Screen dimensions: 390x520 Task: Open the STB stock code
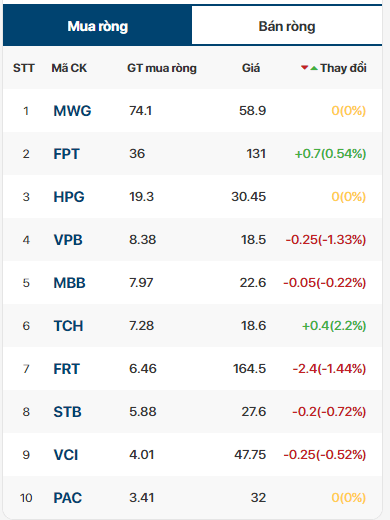[67, 412]
